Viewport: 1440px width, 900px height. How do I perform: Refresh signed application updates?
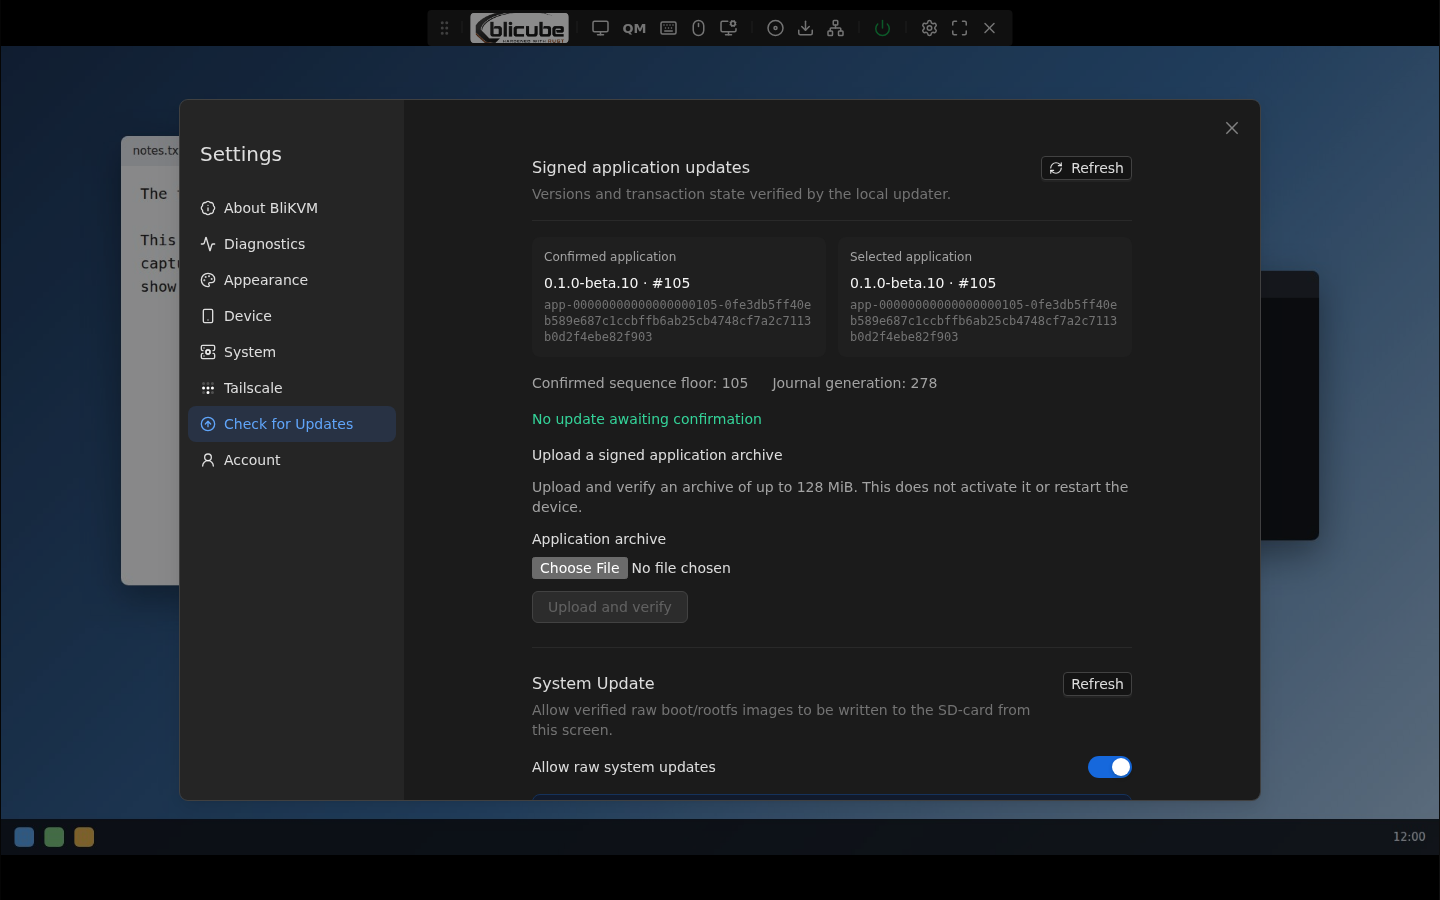click(1086, 168)
